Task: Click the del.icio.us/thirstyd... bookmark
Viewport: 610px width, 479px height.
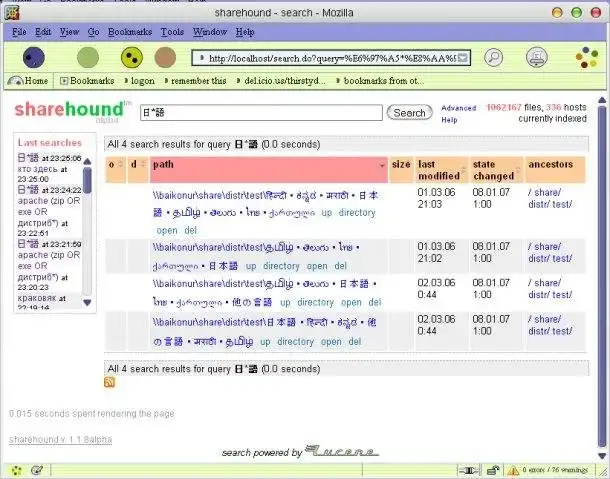Action: [281, 81]
